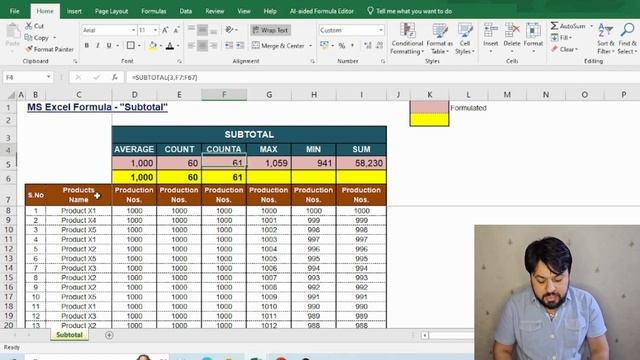Toggle Italic formatting

coord(98,45)
